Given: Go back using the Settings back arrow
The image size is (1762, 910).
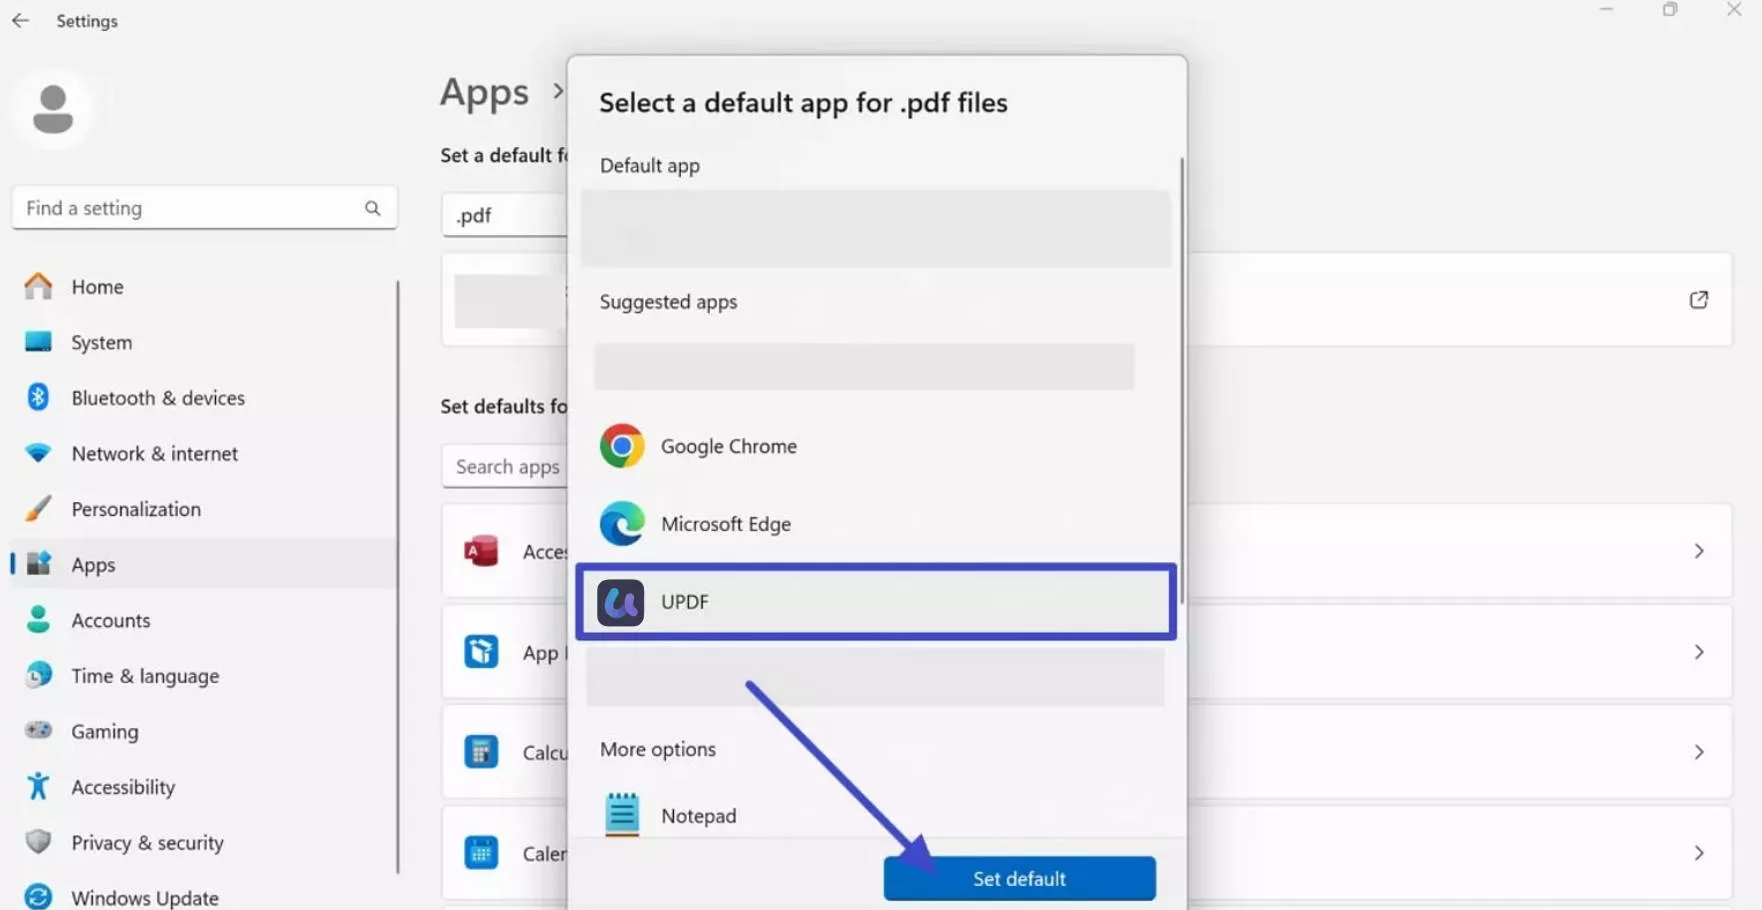Looking at the screenshot, I should [x=20, y=21].
